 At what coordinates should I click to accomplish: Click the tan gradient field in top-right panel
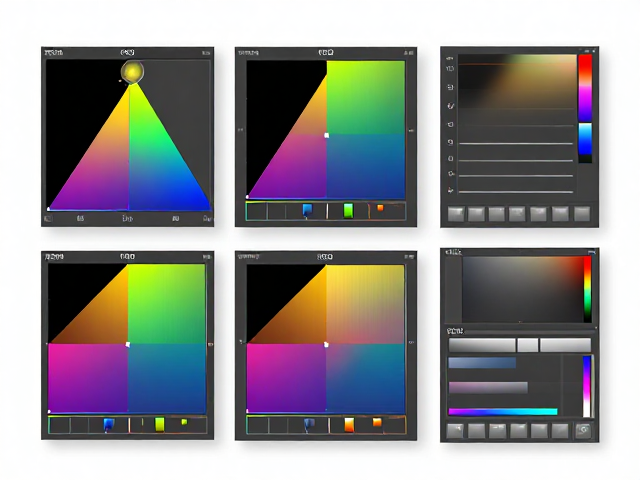[x=517, y=81]
